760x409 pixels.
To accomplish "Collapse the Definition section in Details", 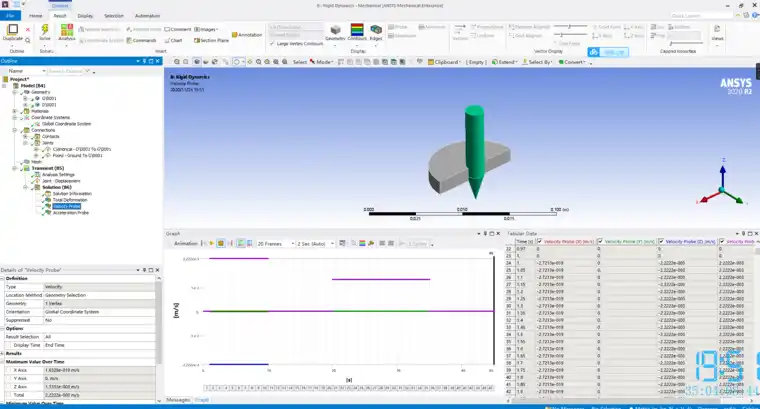I will (2, 279).
